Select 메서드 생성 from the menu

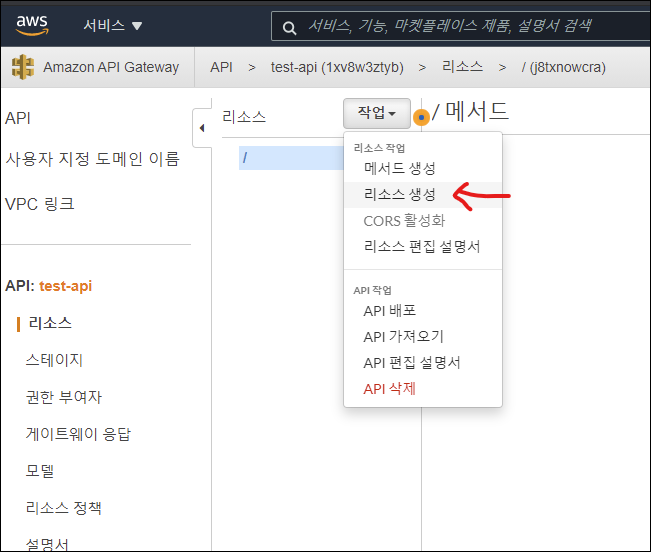tap(399, 169)
